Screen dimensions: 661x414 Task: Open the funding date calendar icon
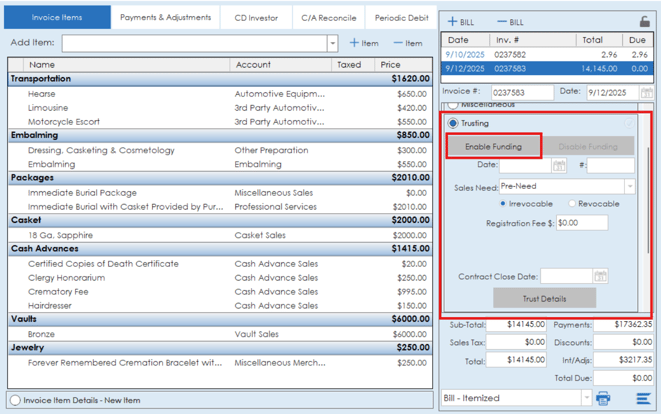tap(559, 165)
